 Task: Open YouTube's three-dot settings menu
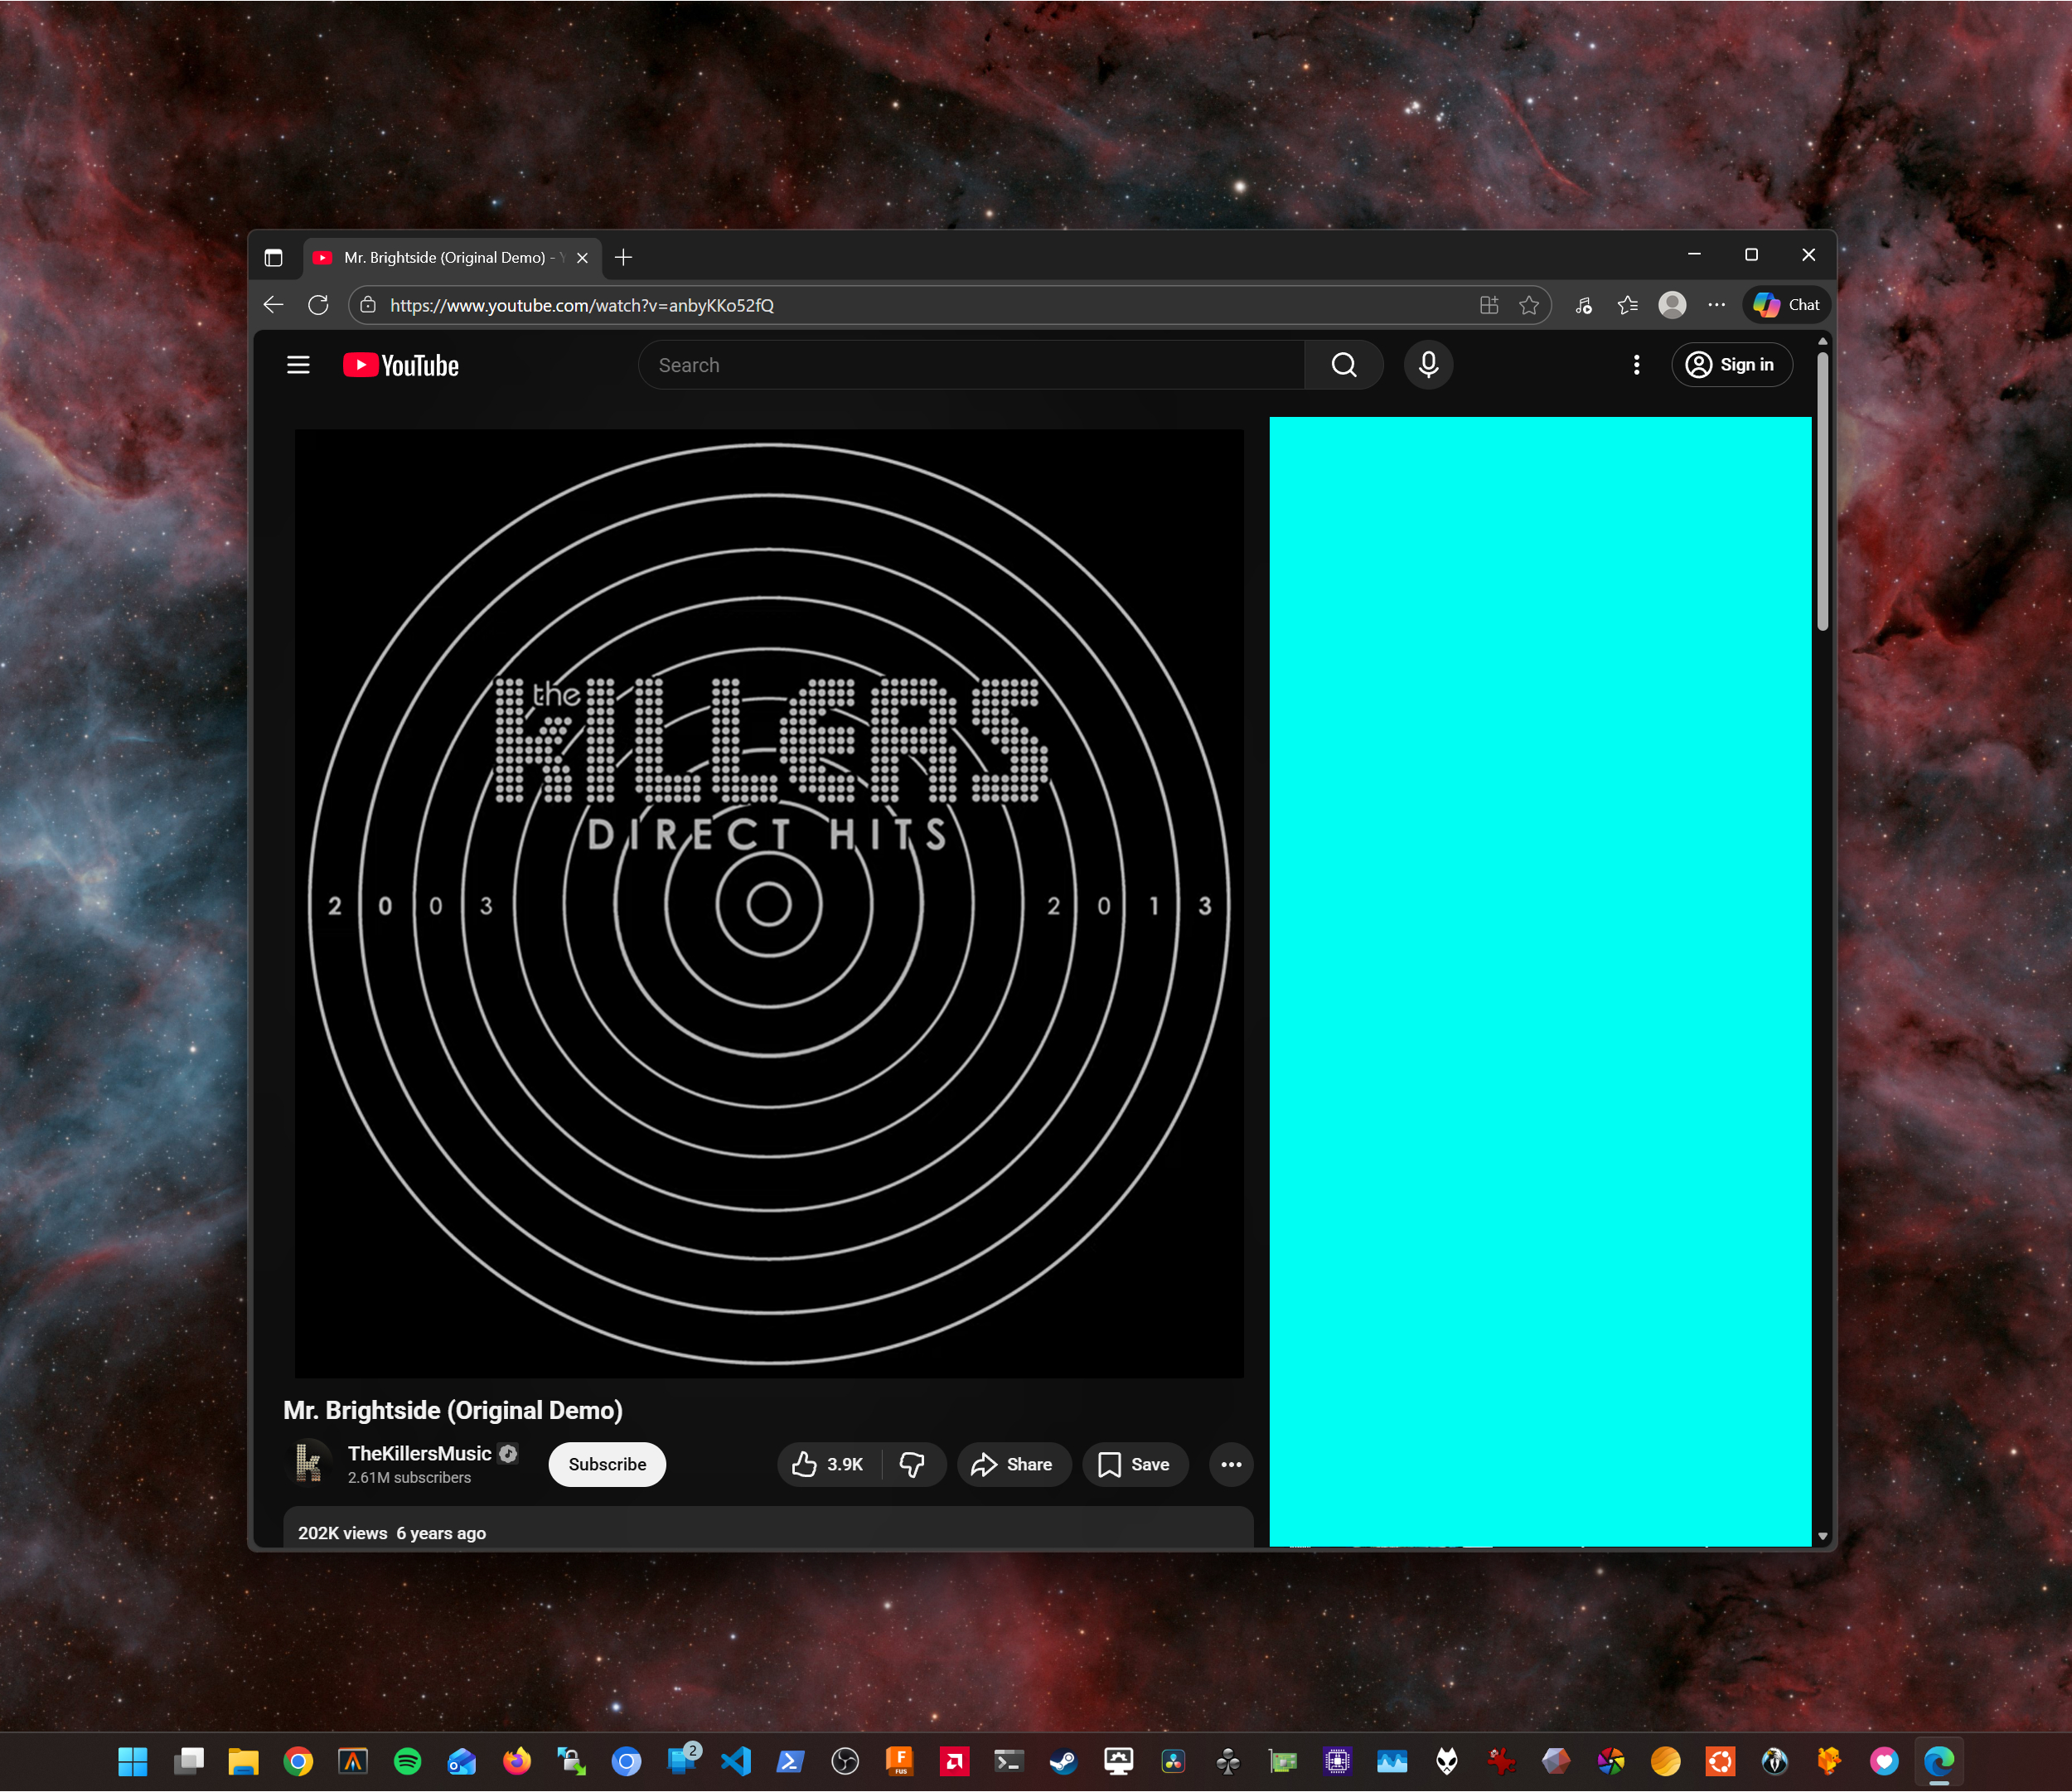click(1636, 364)
